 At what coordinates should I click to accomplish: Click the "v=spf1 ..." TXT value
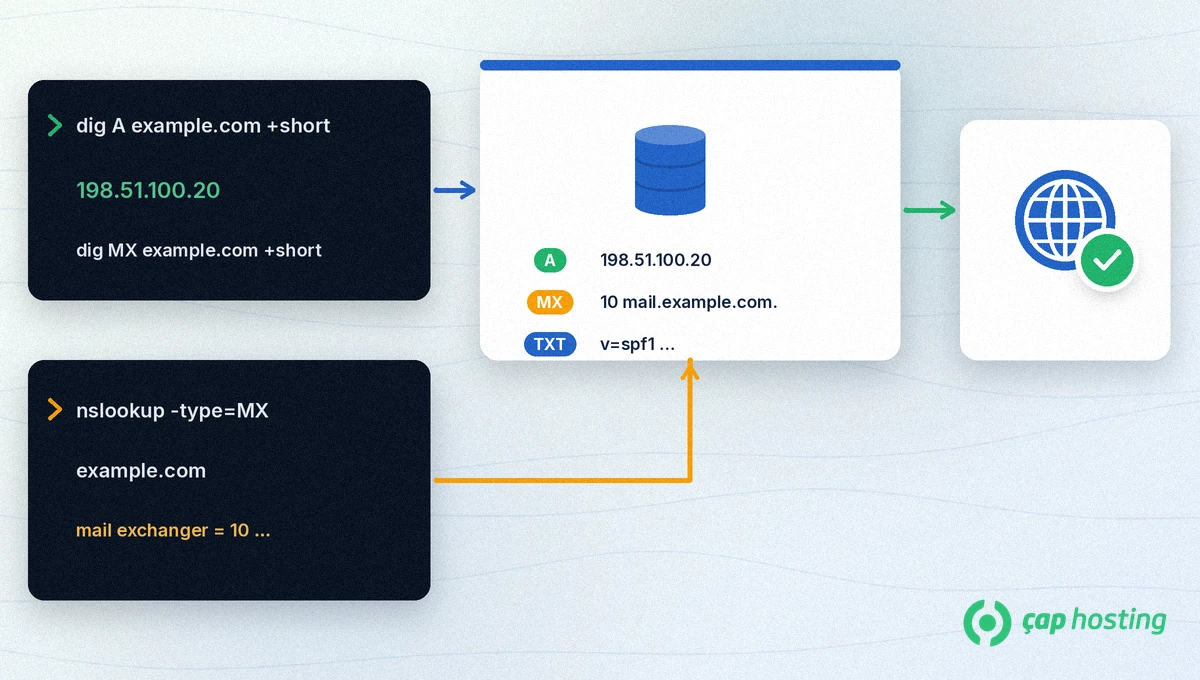[637, 345]
